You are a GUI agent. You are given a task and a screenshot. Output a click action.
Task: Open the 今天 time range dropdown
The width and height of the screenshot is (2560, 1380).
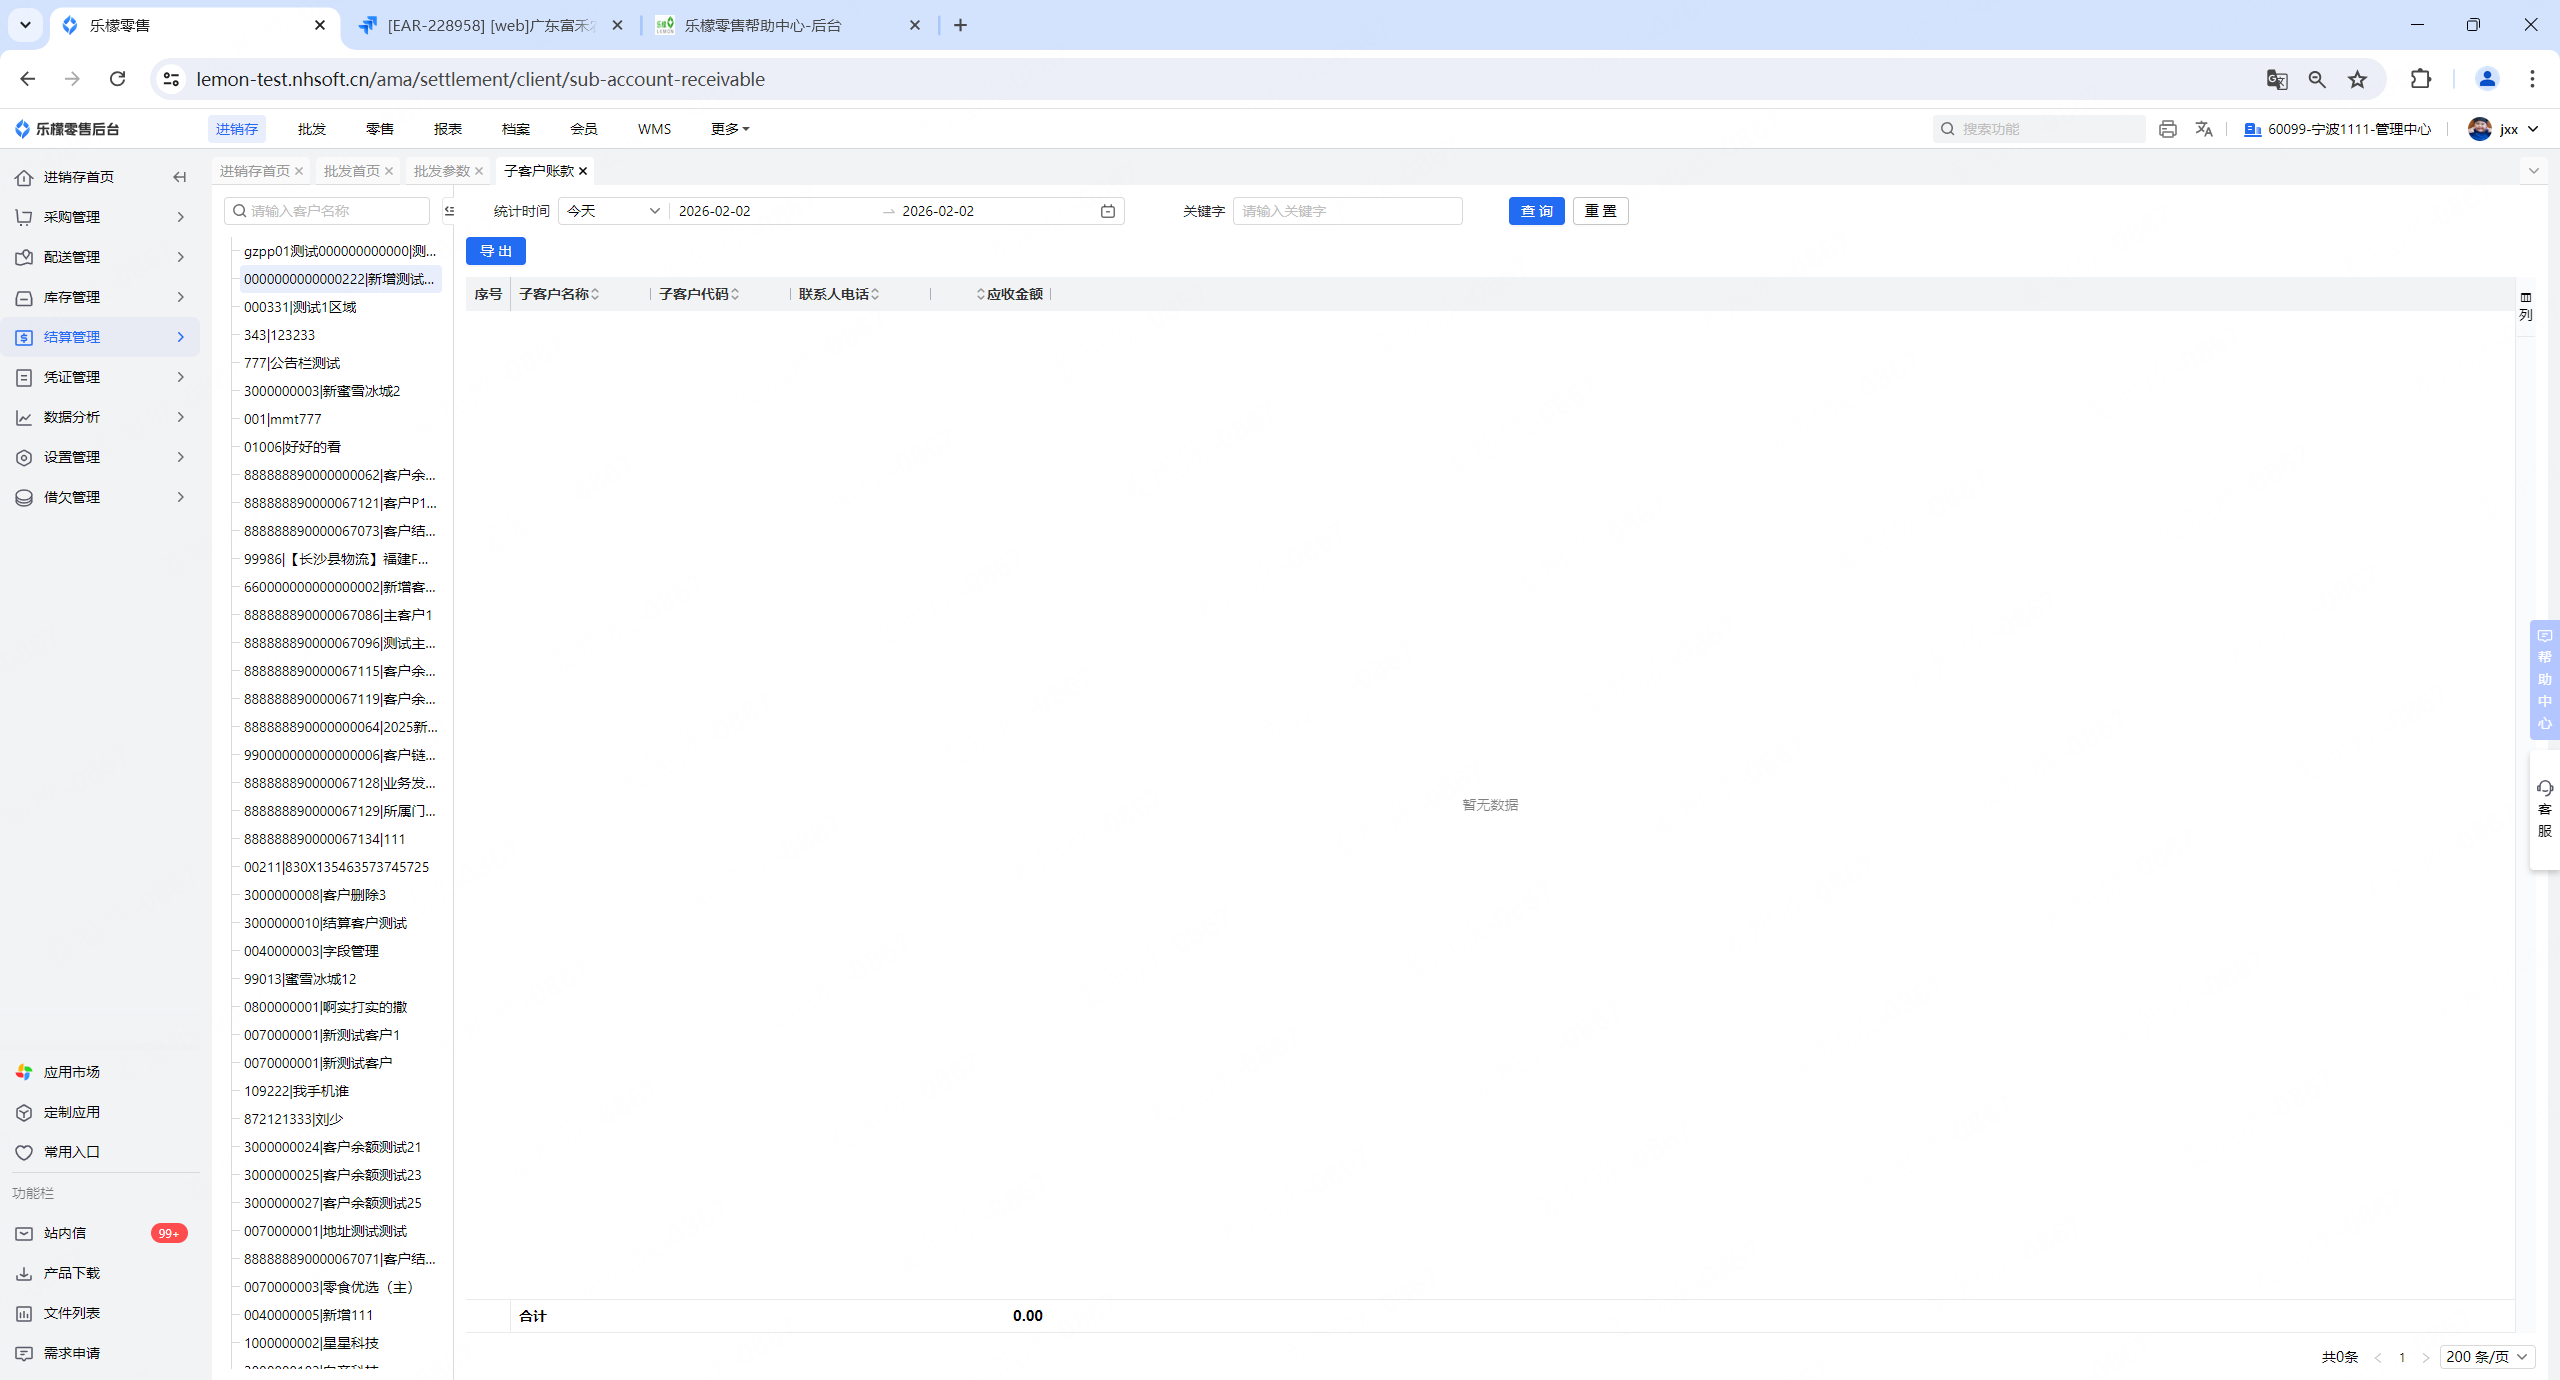click(613, 211)
